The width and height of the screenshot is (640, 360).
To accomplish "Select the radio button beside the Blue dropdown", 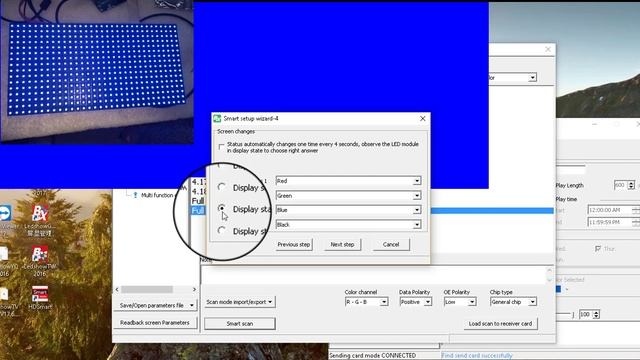I will coord(222,208).
